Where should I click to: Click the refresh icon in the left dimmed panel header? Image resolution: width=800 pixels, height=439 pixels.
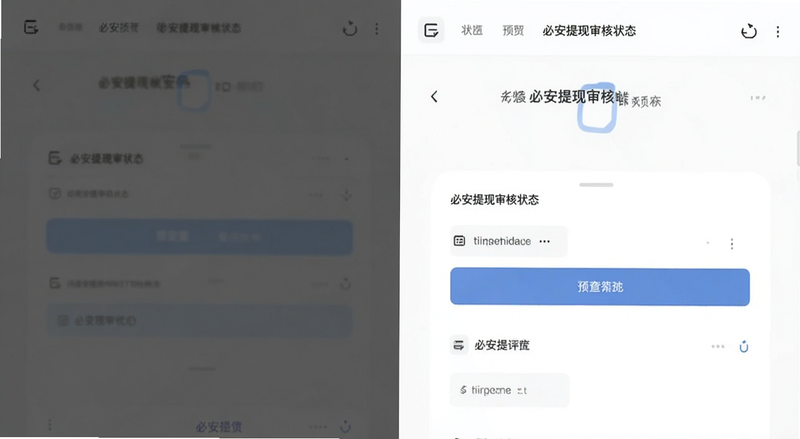pyautogui.click(x=349, y=29)
